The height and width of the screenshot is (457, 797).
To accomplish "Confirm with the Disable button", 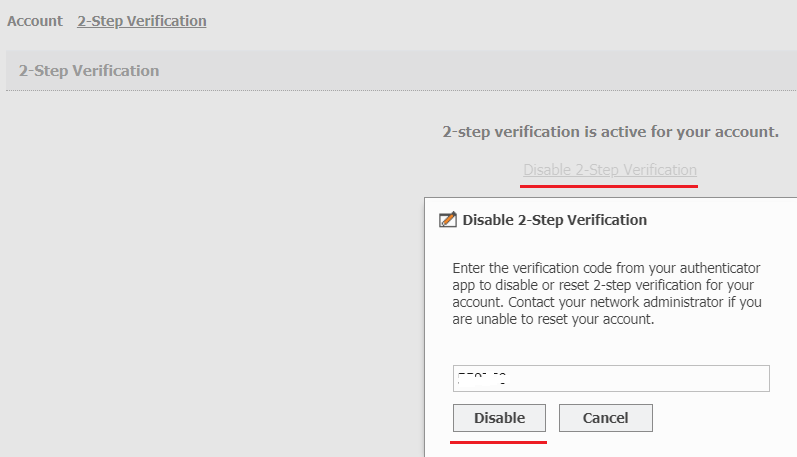I will point(499,418).
